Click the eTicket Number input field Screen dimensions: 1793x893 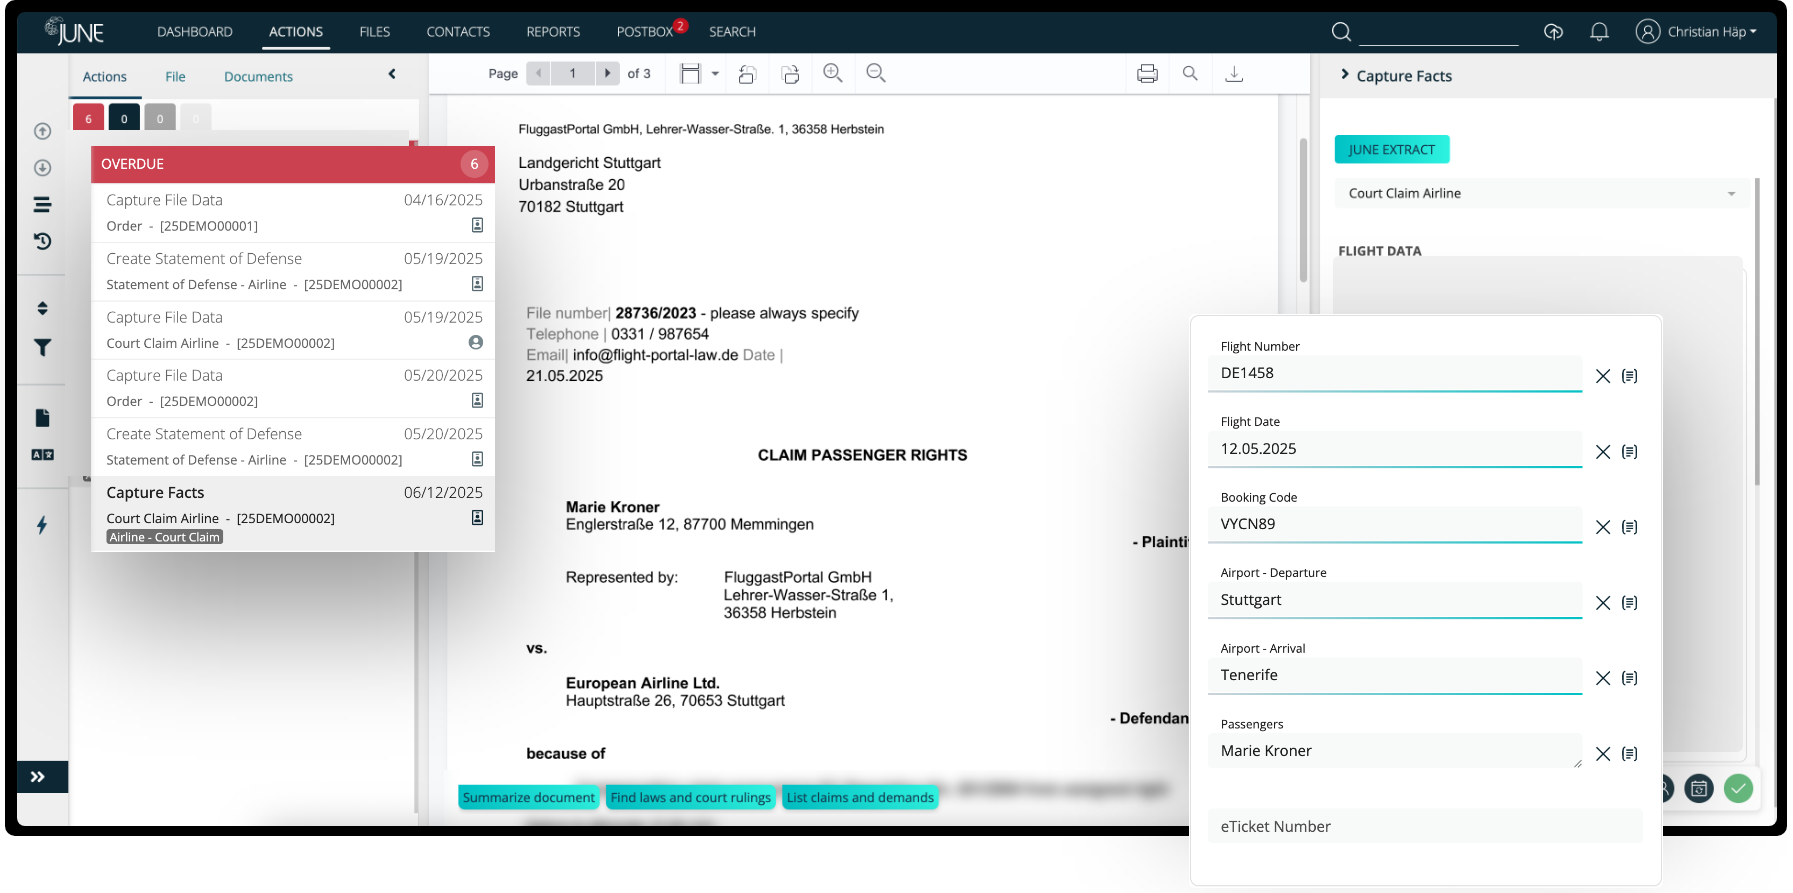click(x=1424, y=826)
